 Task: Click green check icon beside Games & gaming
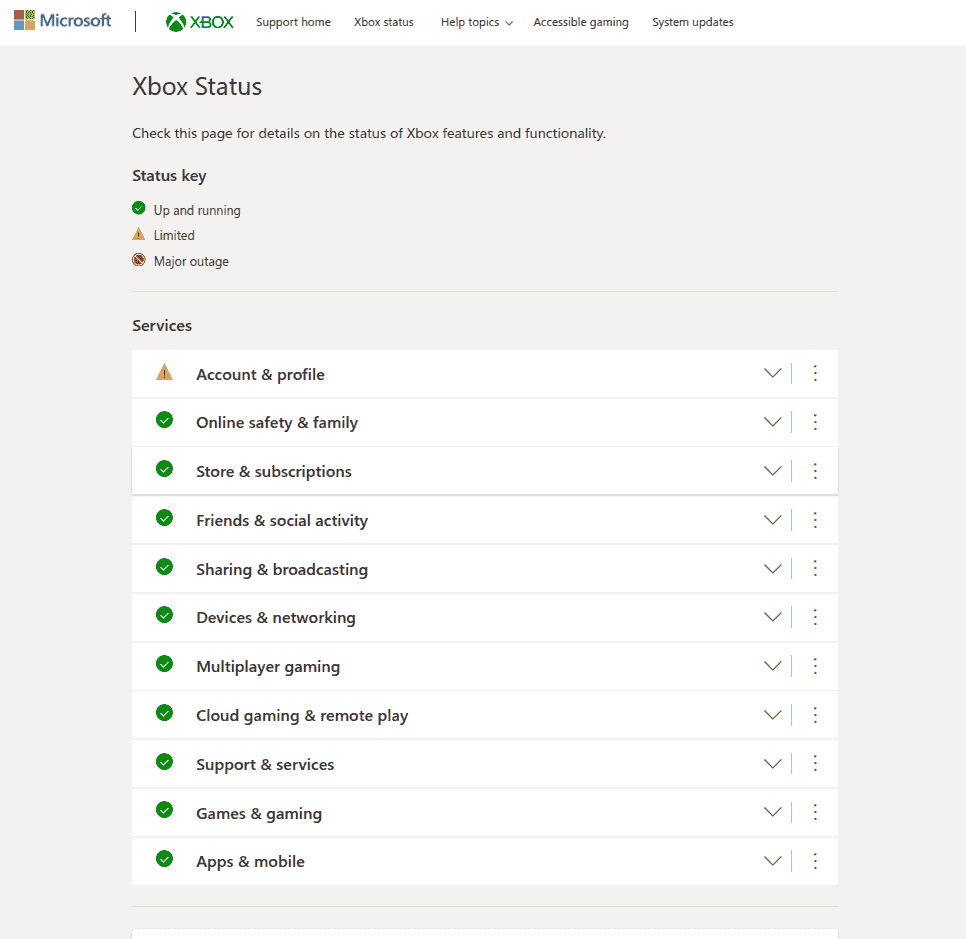(165, 811)
